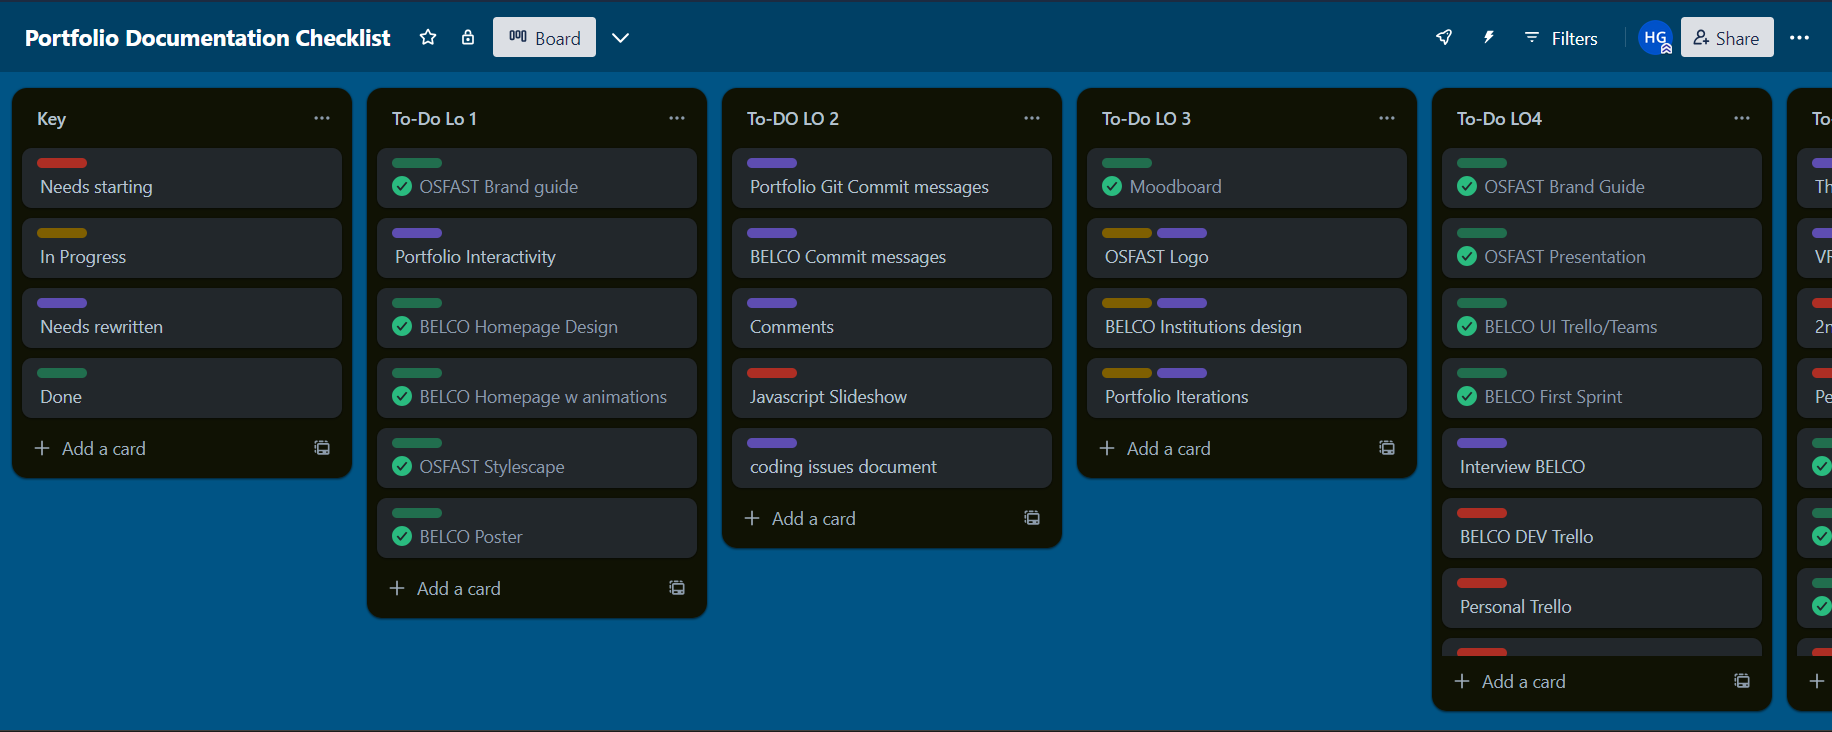Open the coding issues document card
The height and width of the screenshot is (732, 1832).
tap(892, 458)
